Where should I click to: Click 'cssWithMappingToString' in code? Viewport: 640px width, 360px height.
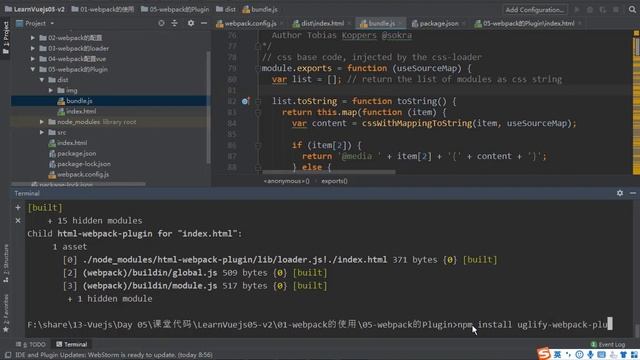click(417, 123)
